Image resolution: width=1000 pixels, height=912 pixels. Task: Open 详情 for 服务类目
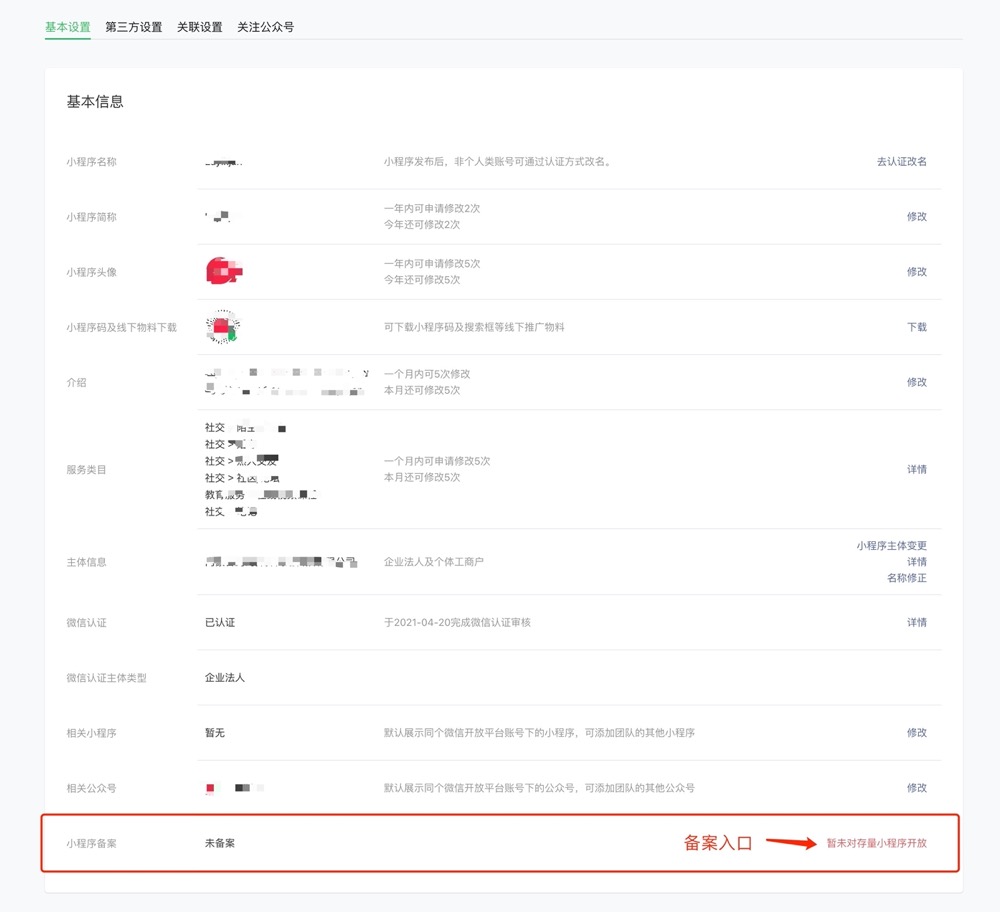916,469
